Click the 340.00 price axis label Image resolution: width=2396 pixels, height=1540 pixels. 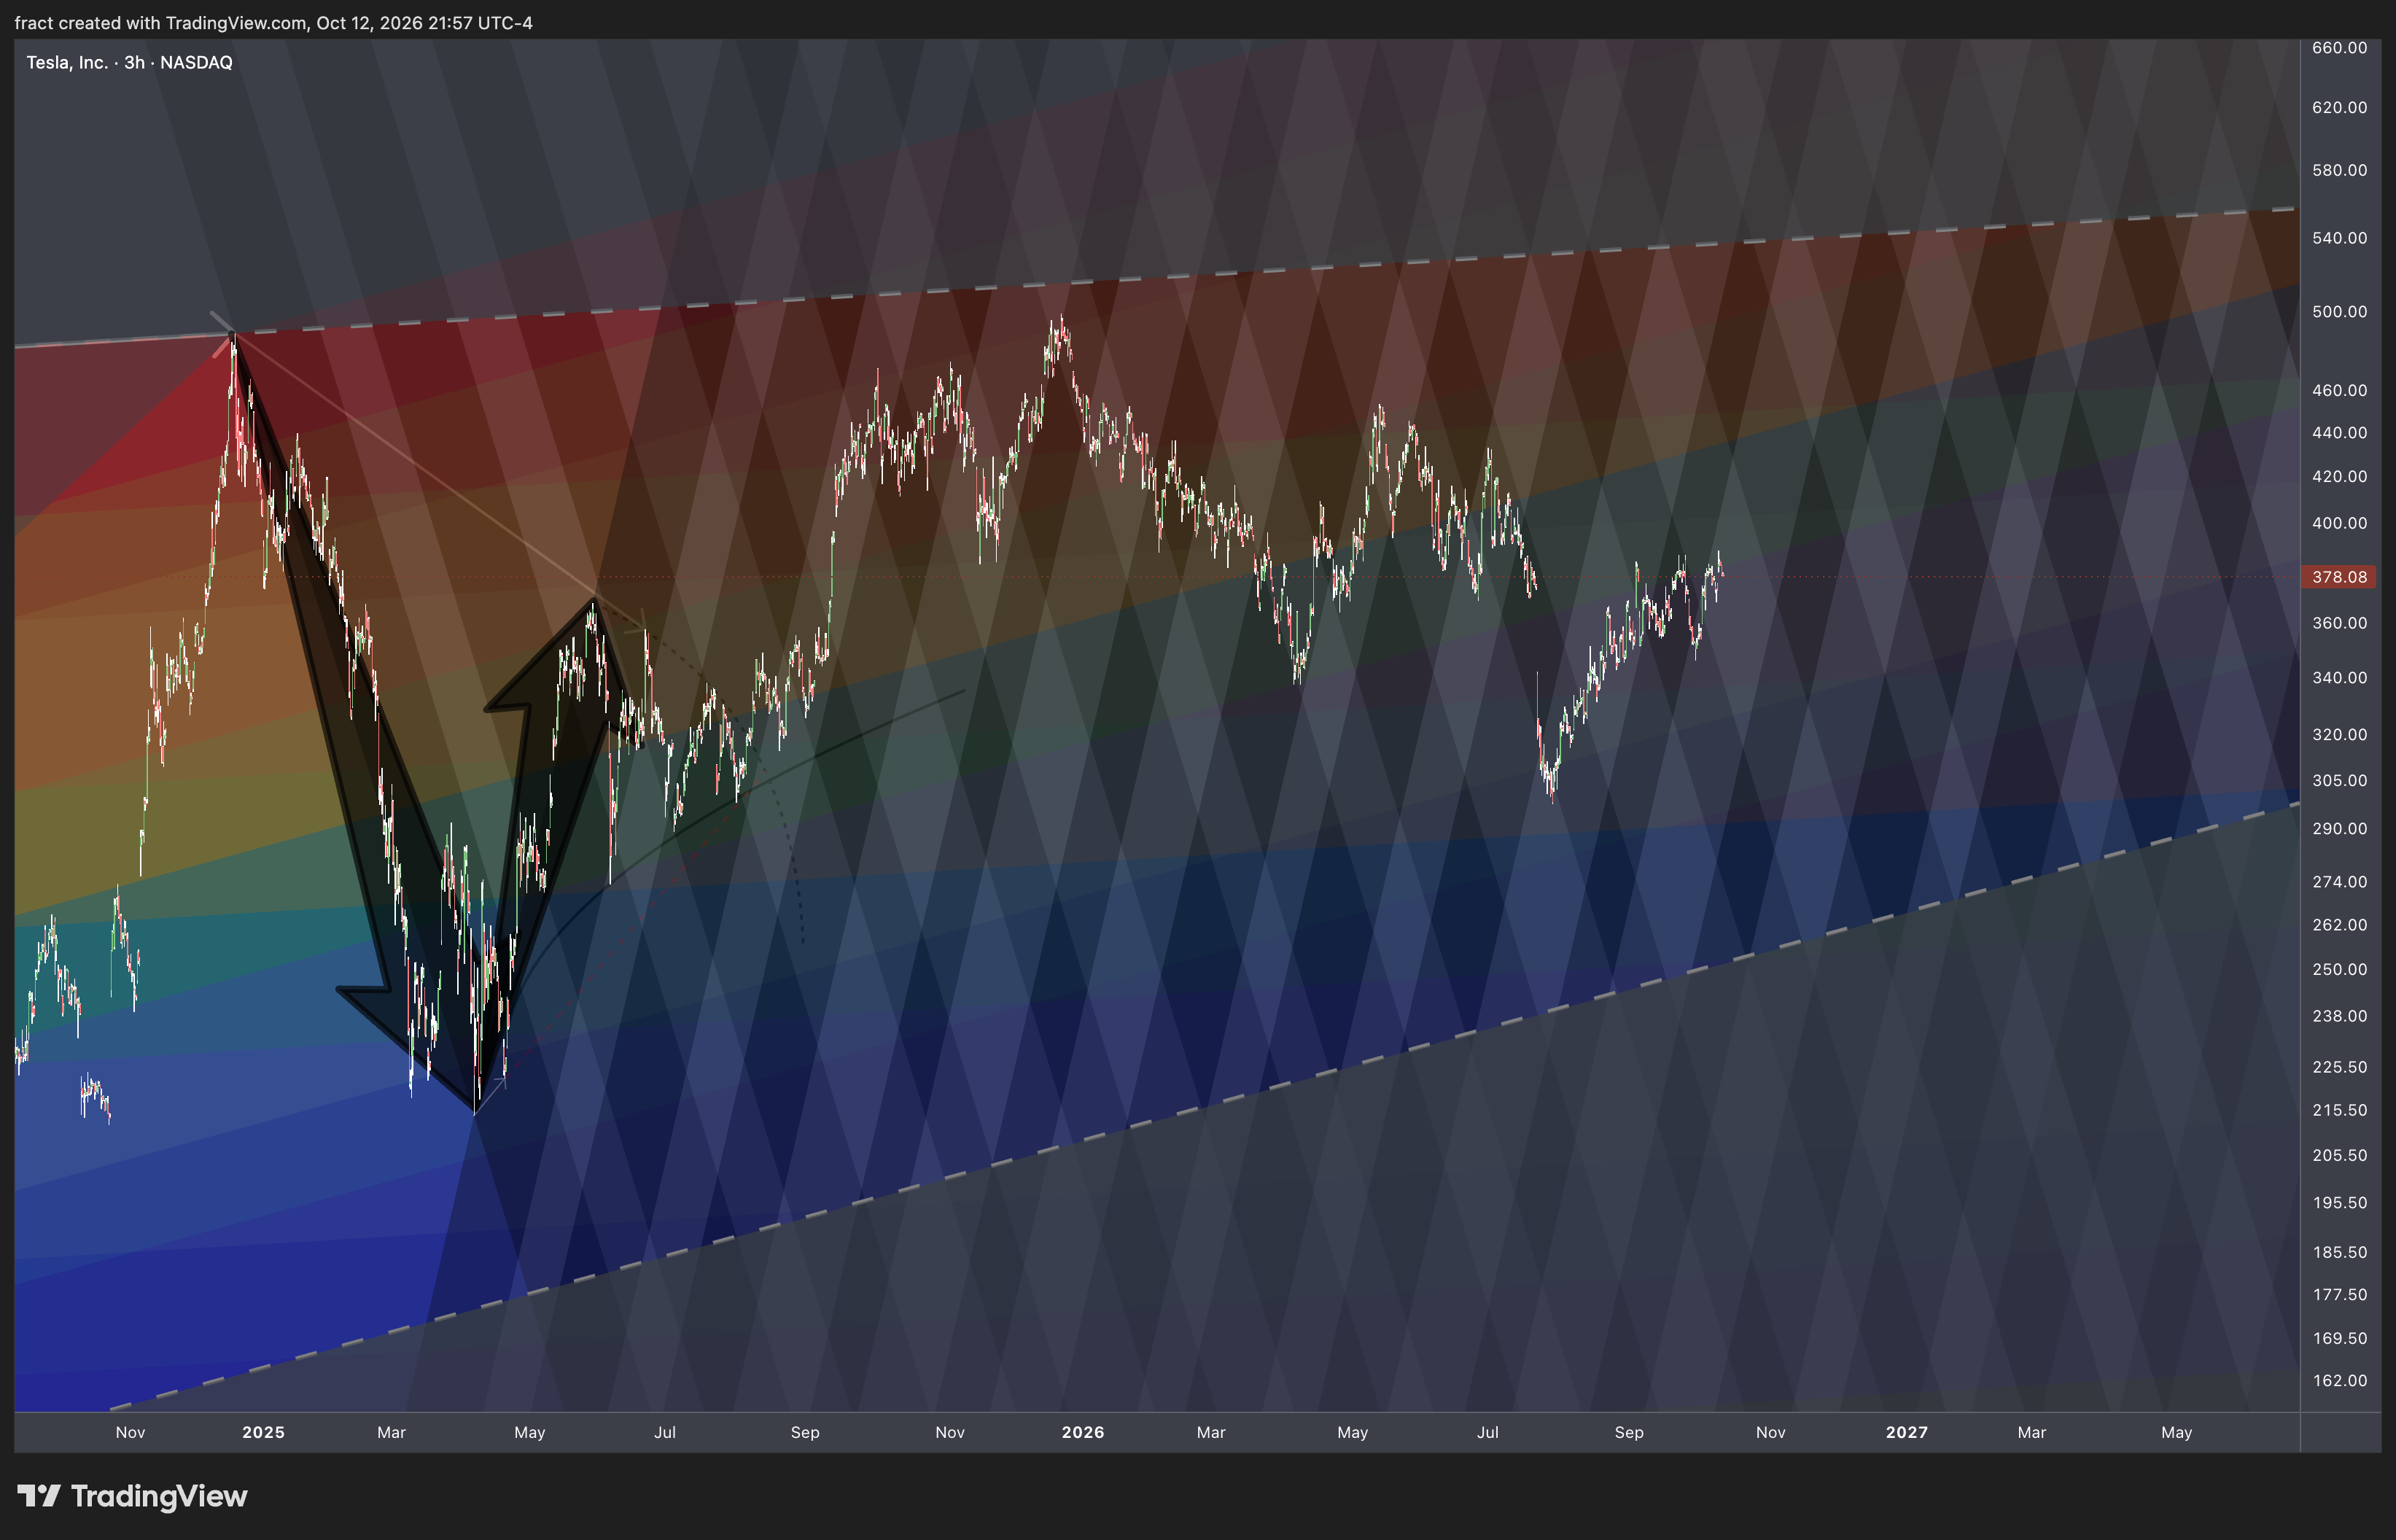(2339, 678)
